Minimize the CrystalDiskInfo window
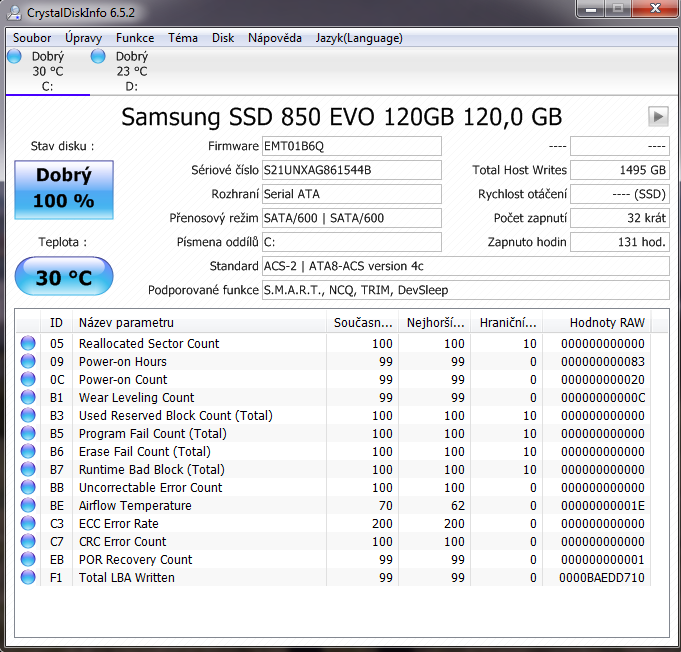Viewport: 681px width, 652px height. pos(591,9)
